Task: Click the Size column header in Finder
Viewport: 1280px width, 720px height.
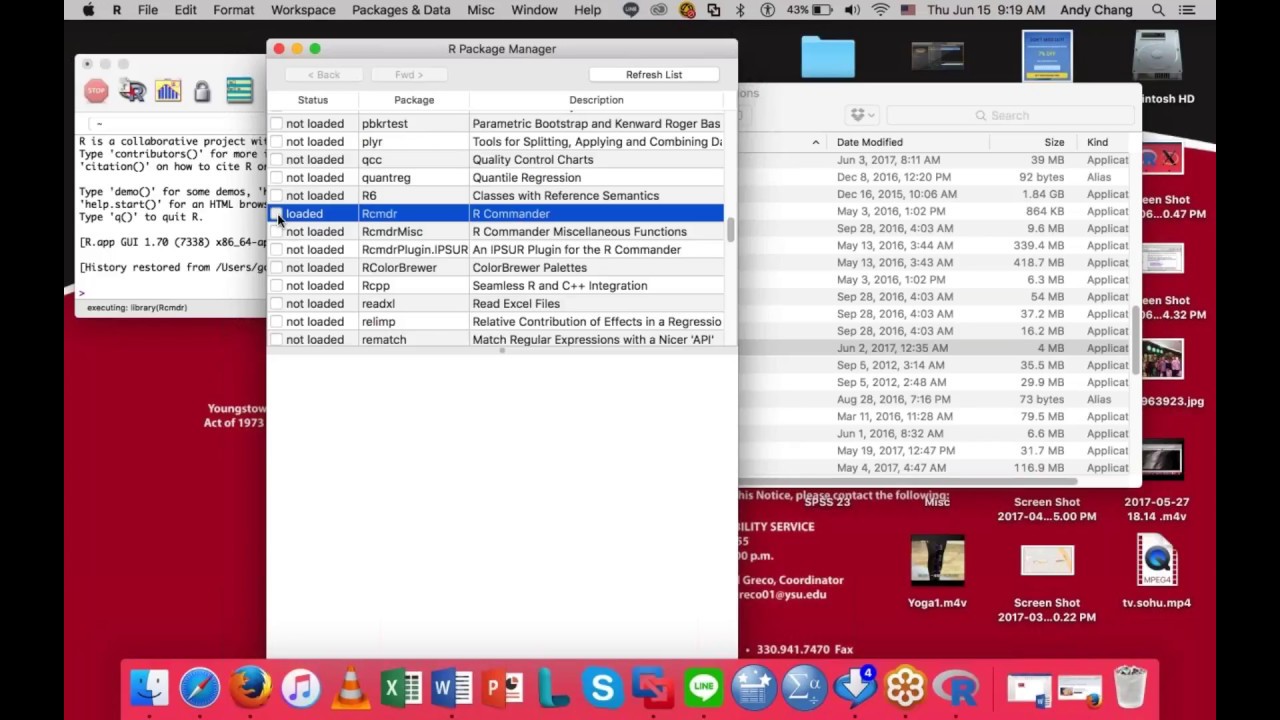Action: 1055,142
